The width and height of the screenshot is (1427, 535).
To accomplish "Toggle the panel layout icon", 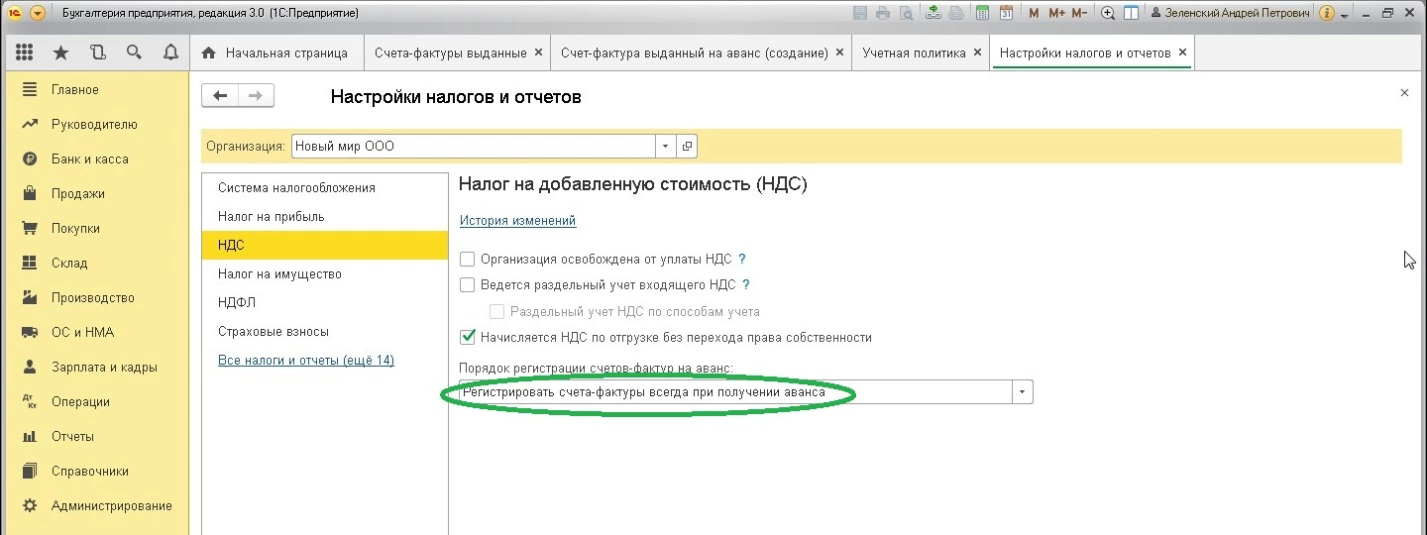I will (1131, 14).
